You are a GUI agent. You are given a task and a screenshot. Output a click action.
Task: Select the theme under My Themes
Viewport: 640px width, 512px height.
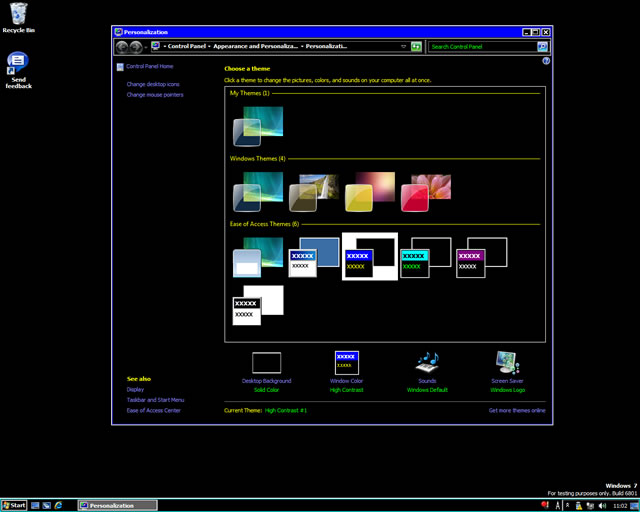(x=258, y=126)
